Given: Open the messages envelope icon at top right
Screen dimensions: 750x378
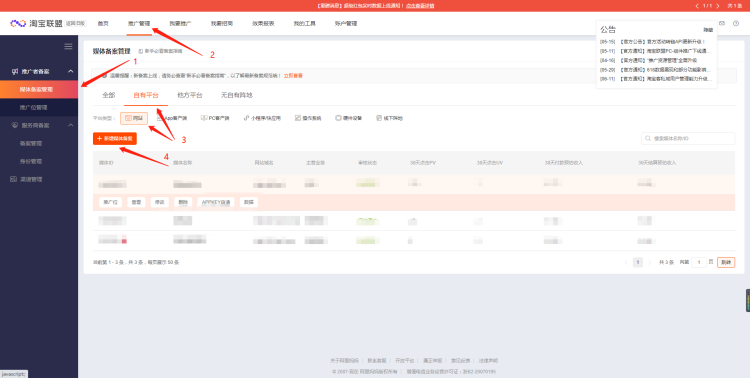Looking at the screenshot, I should click(722, 23).
